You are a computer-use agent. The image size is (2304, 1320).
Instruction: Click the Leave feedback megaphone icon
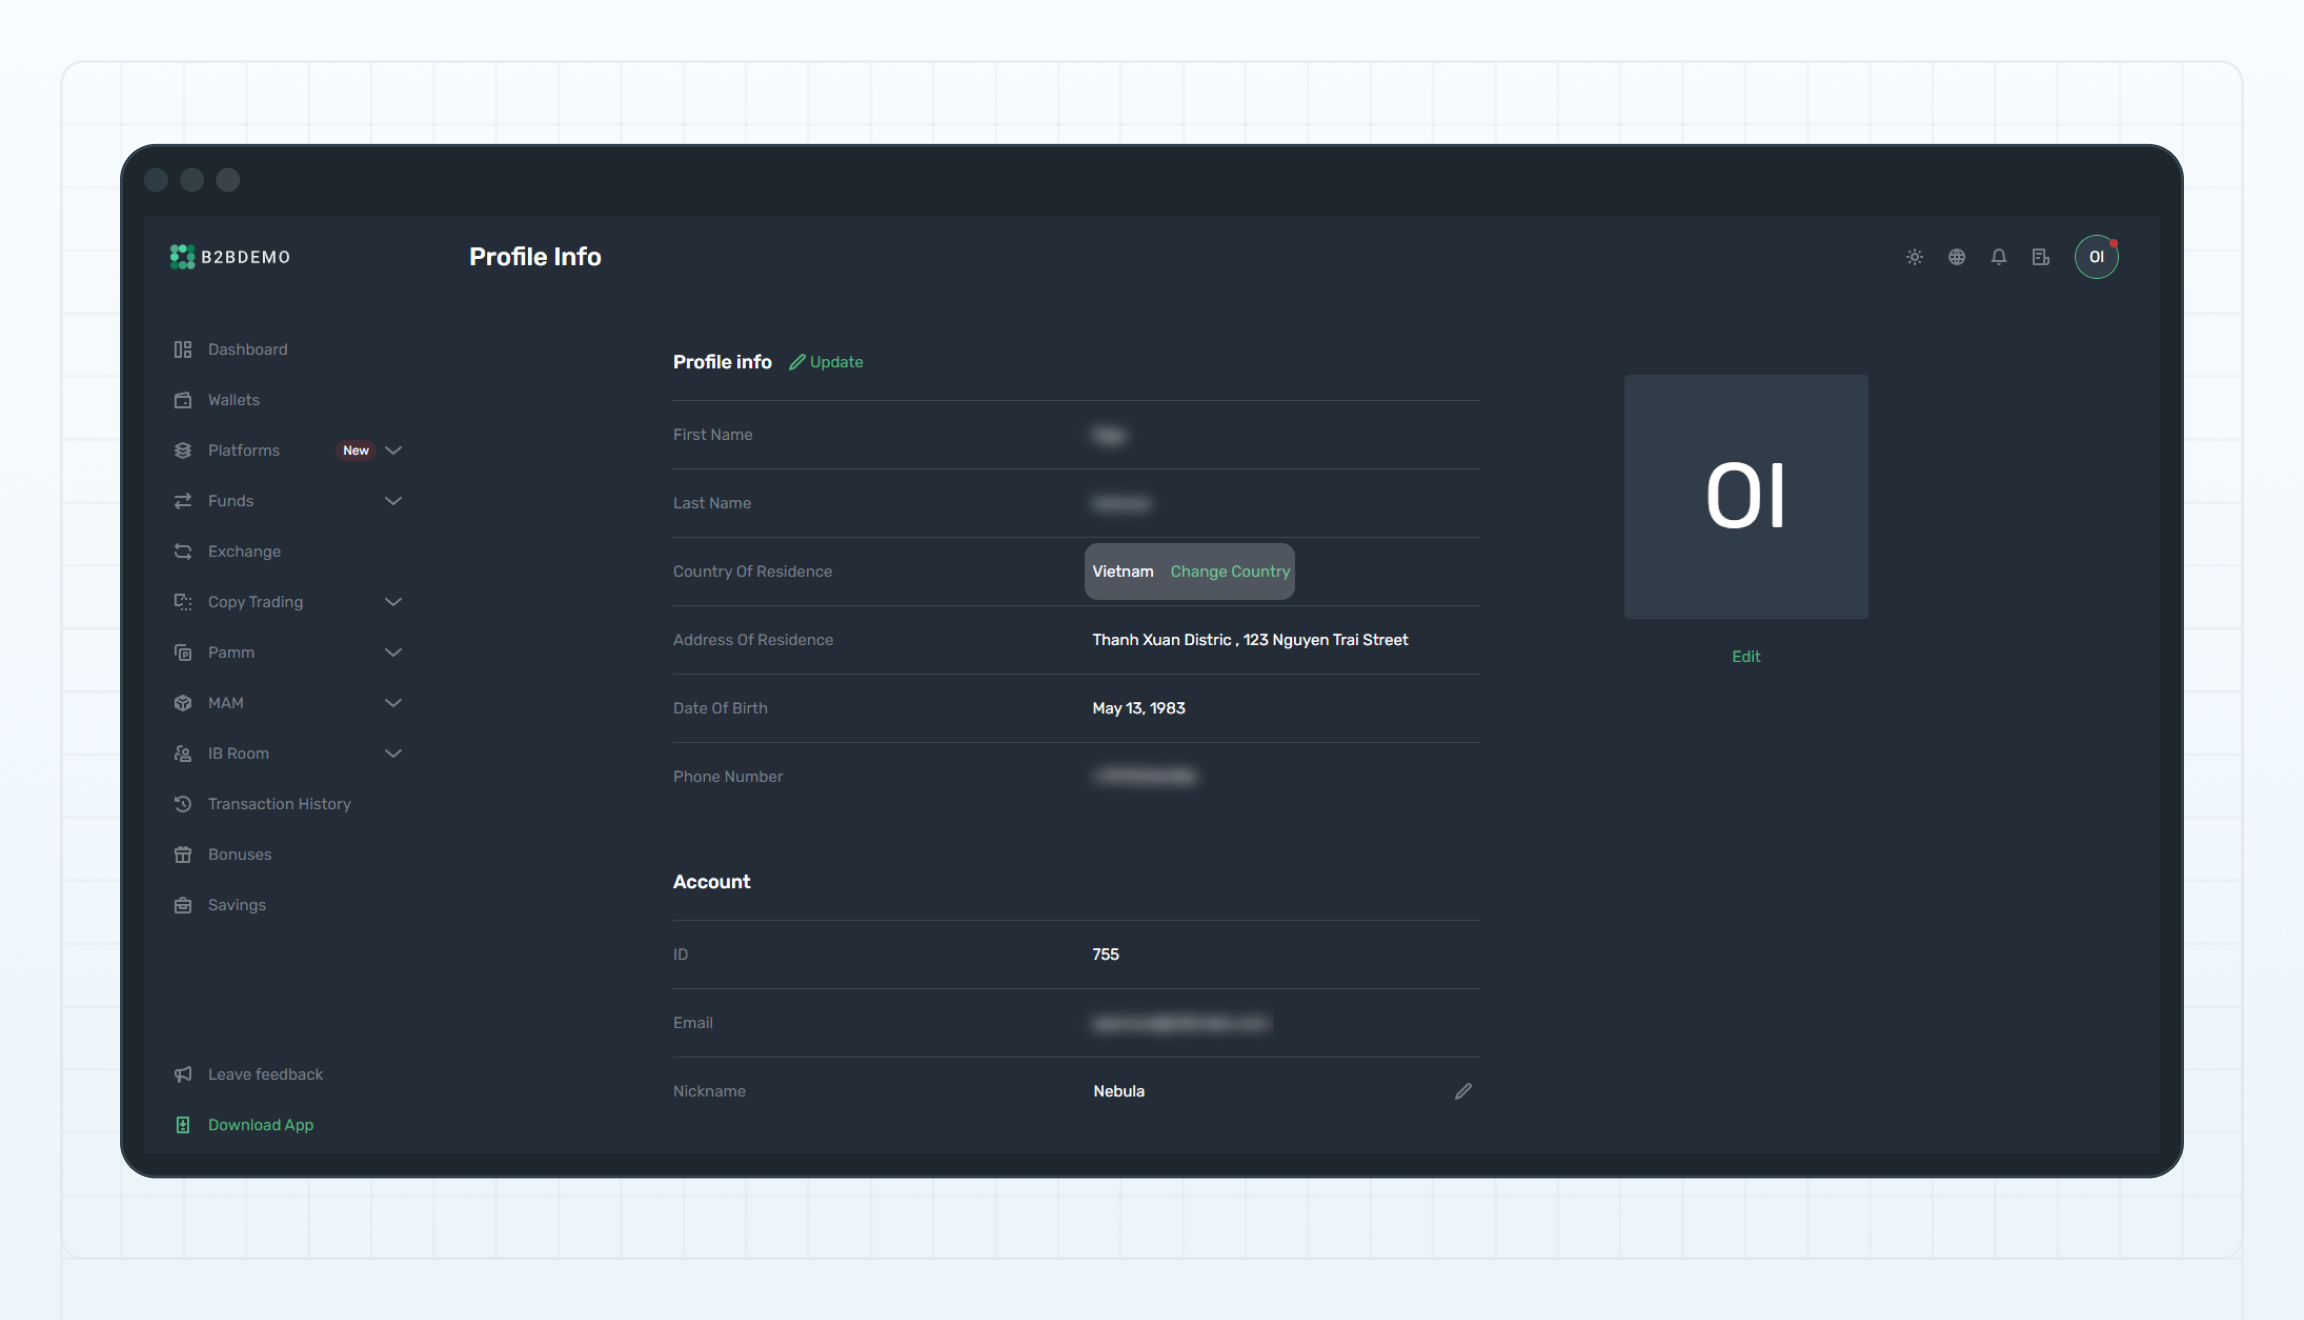point(183,1074)
